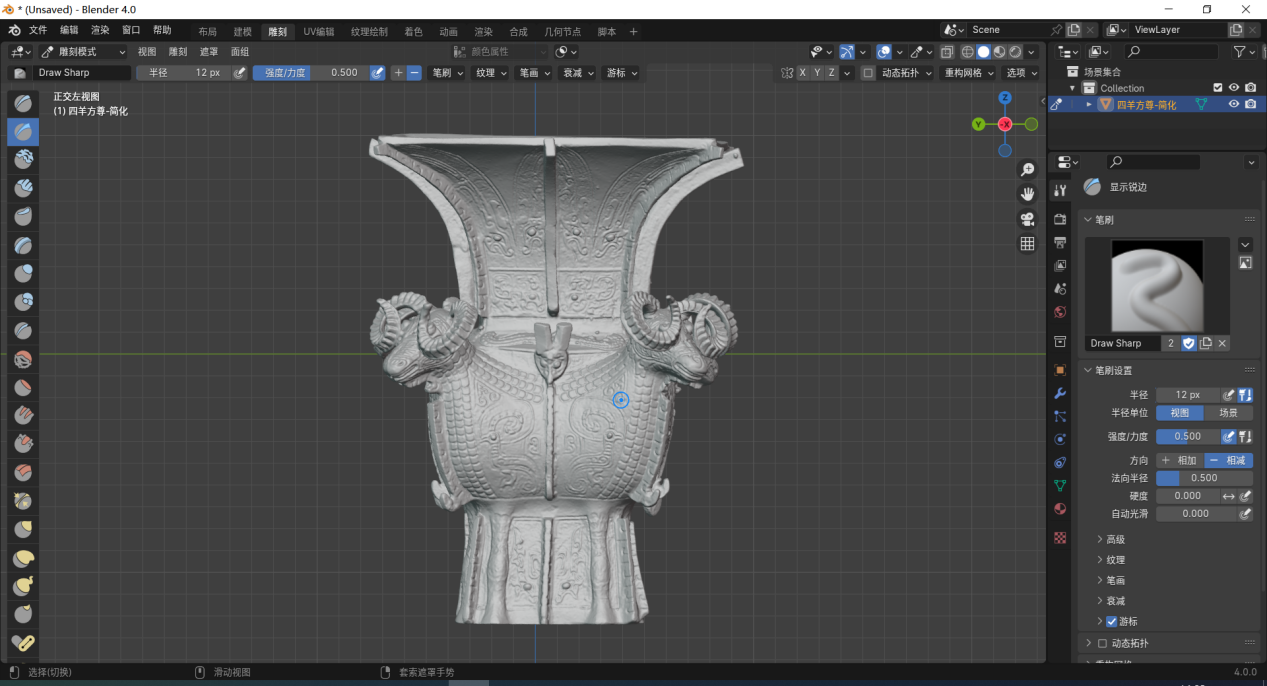Switch to the 着色 workspace tab

tap(413, 32)
